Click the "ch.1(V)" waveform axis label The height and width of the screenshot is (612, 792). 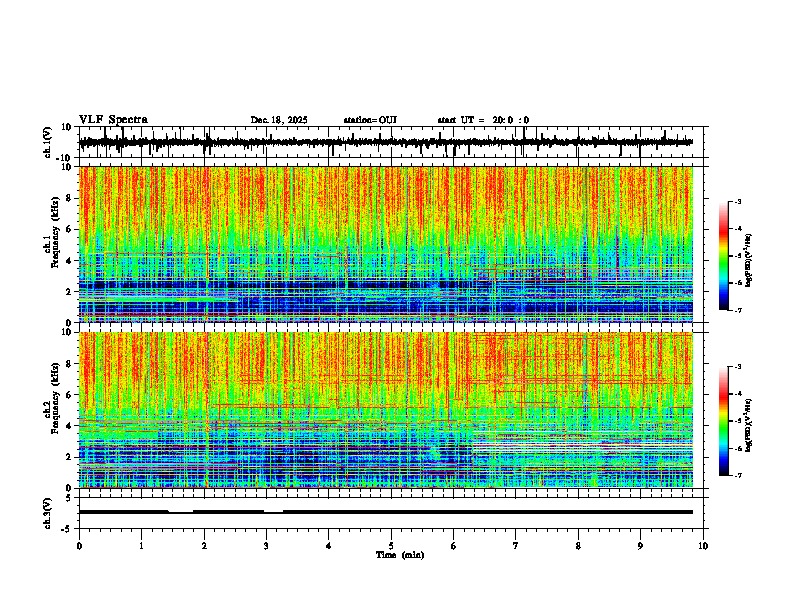coord(48,142)
